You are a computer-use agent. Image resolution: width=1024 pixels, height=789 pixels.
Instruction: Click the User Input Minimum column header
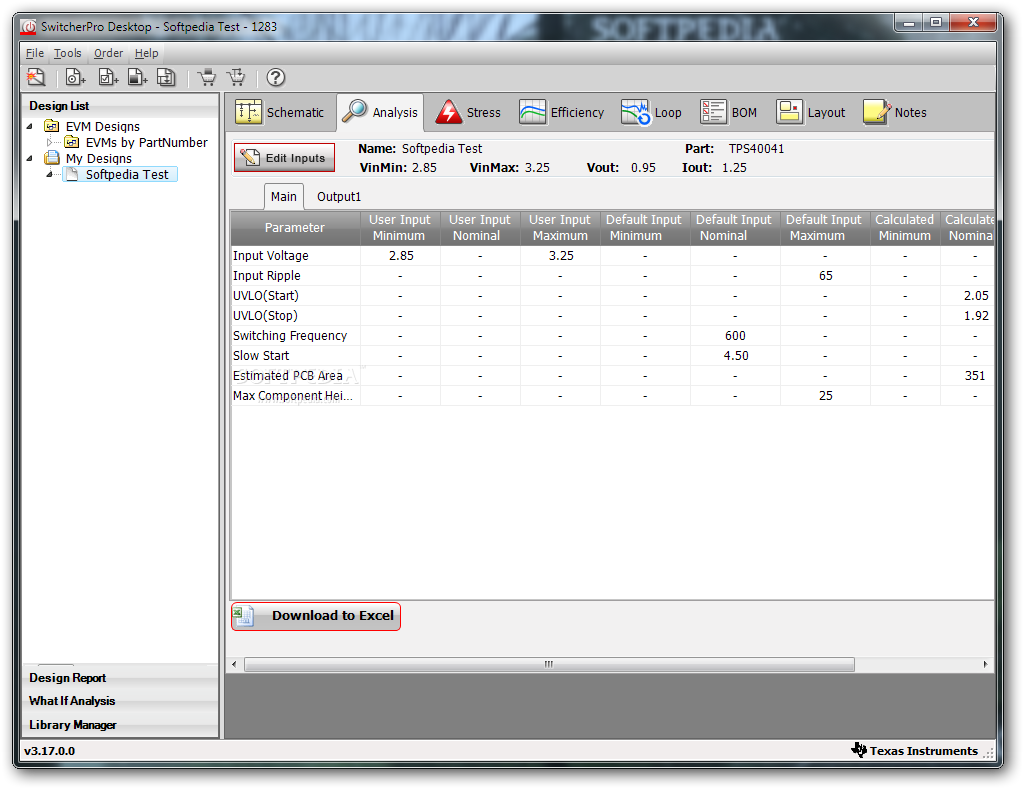[x=400, y=227]
